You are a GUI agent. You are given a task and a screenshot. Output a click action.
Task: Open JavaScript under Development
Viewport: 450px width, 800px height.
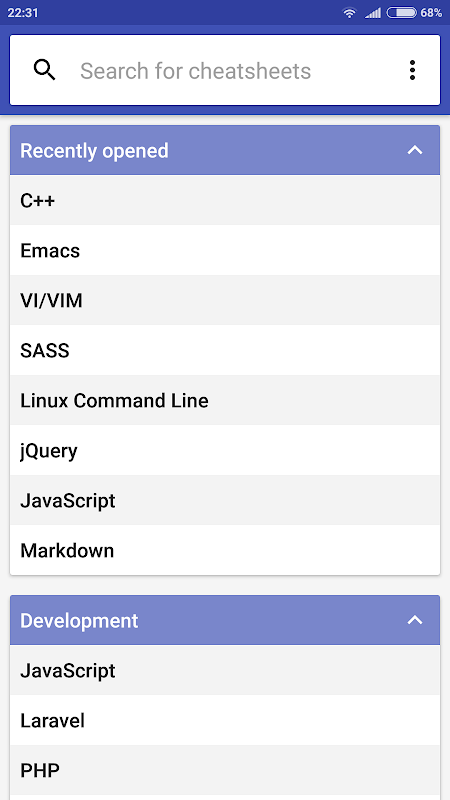(x=225, y=670)
